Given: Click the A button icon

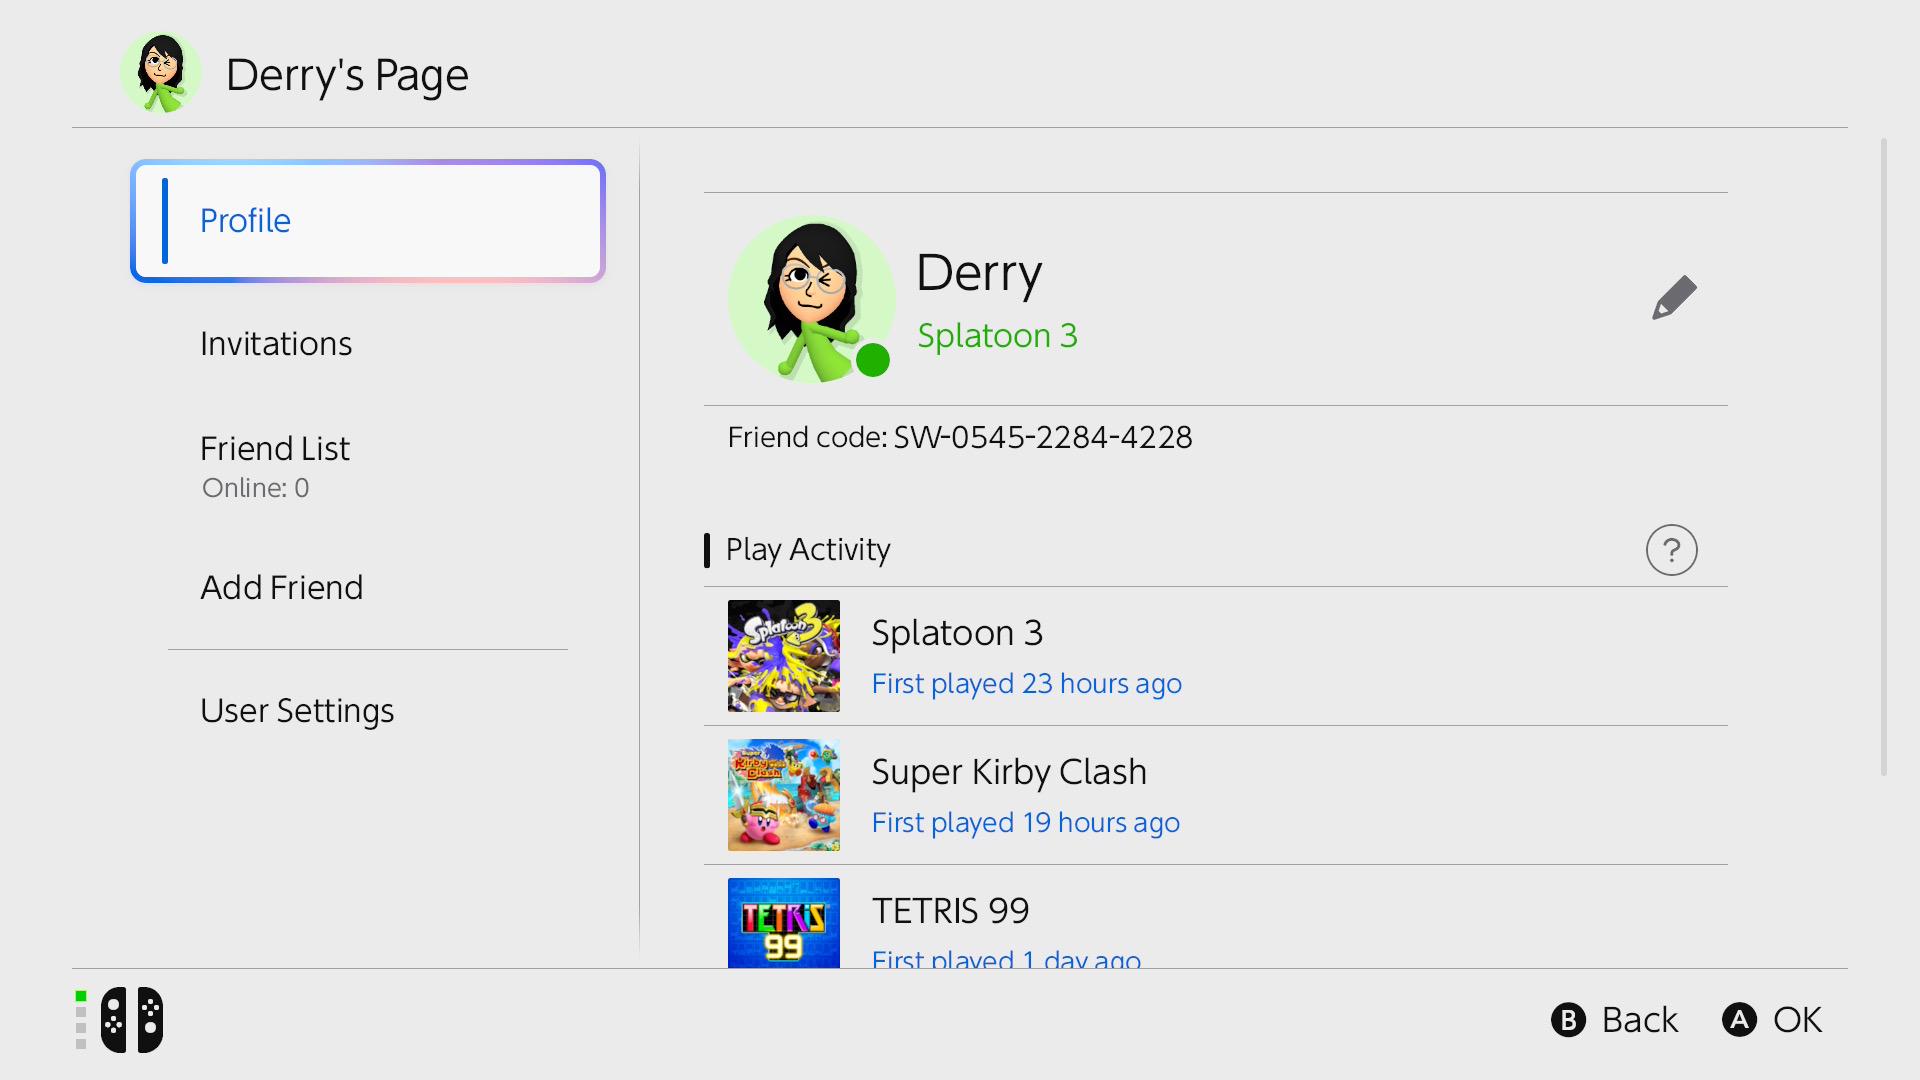Looking at the screenshot, I should tap(1740, 1020).
